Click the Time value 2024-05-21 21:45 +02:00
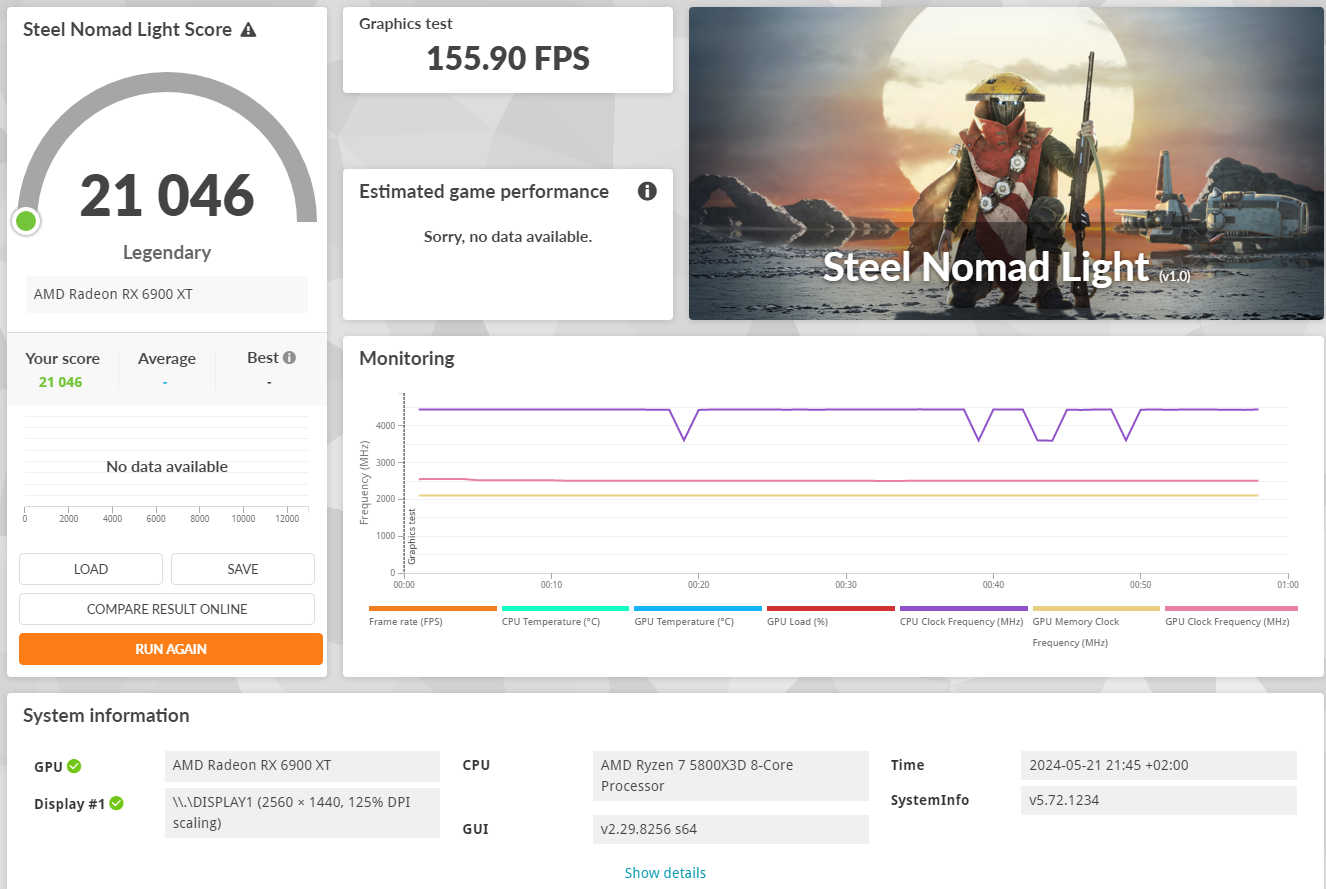The width and height of the screenshot is (1326, 889). point(1159,766)
